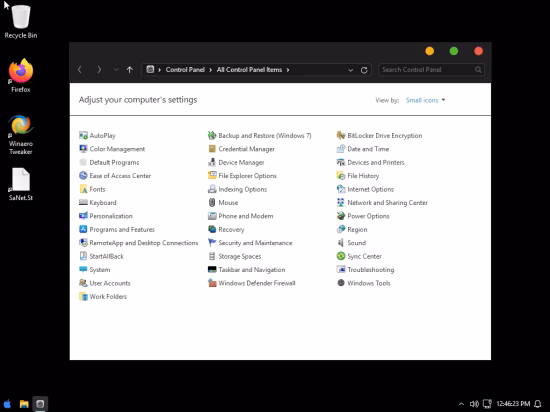550x412 pixels.
Task: Expand the address bar history dropdown
Action: coord(350,70)
